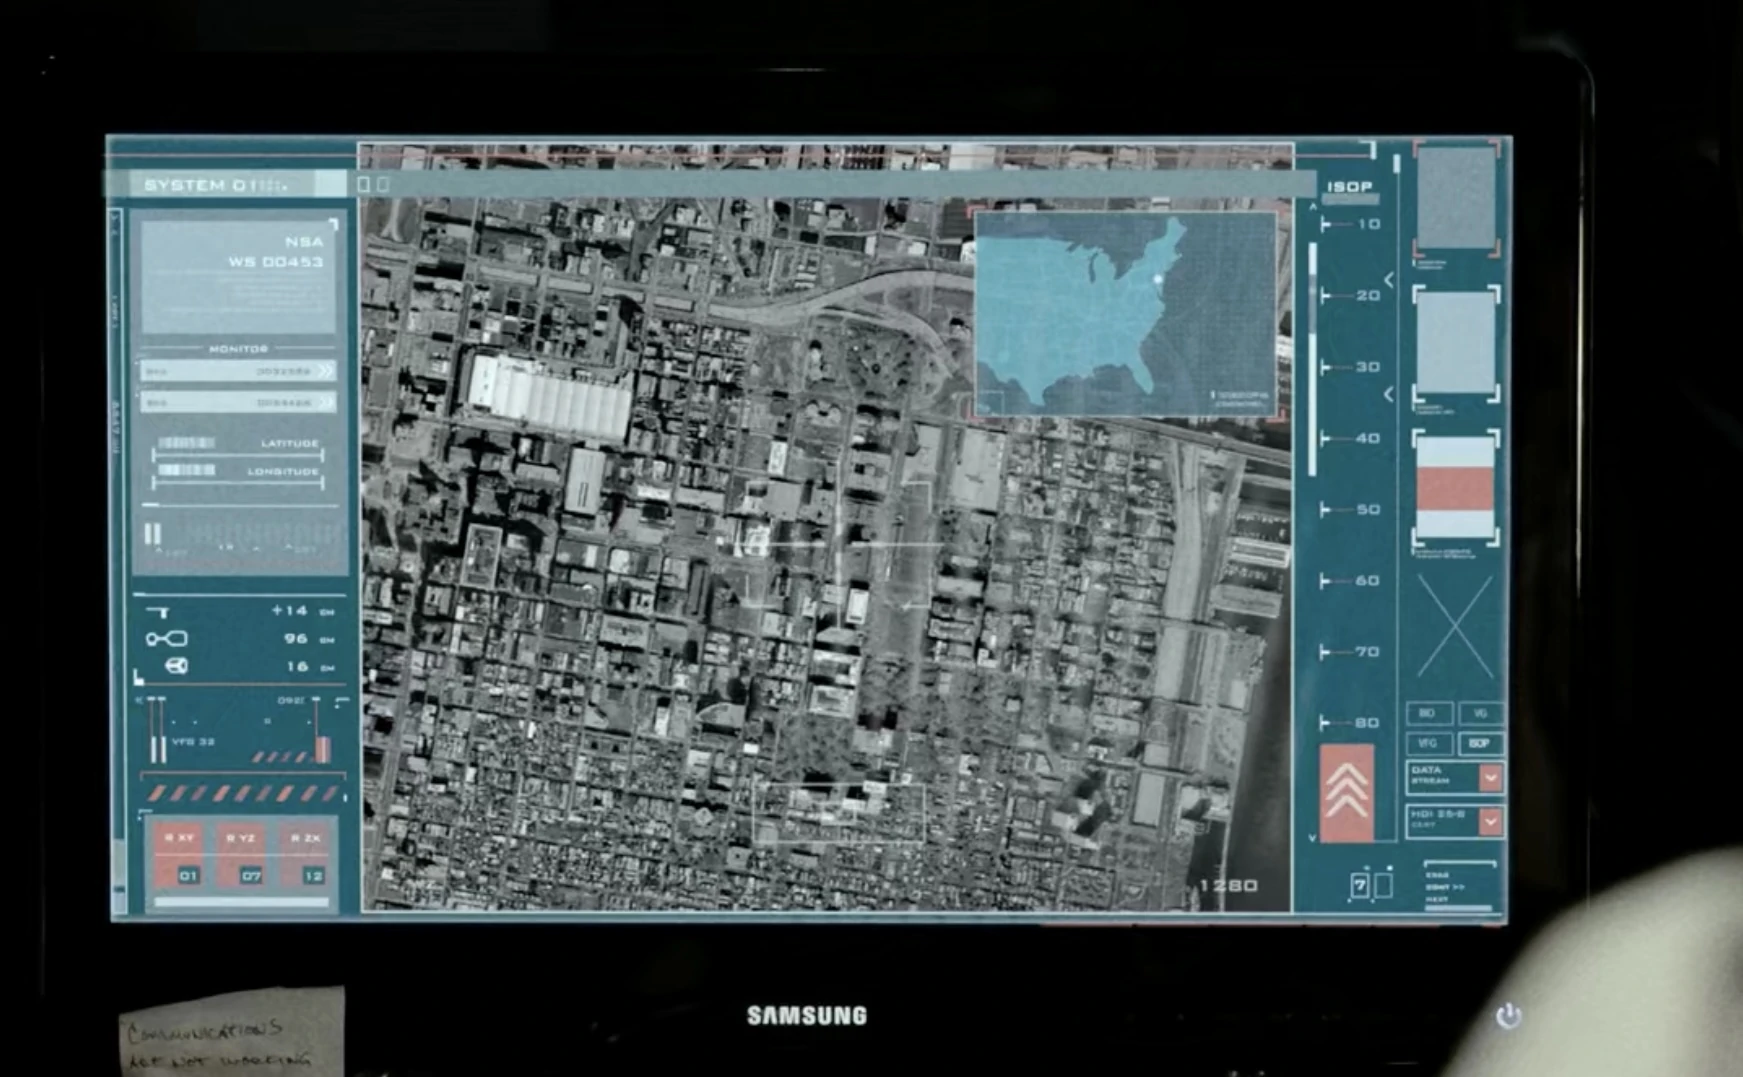Click the VFO 32 label

point(193,742)
